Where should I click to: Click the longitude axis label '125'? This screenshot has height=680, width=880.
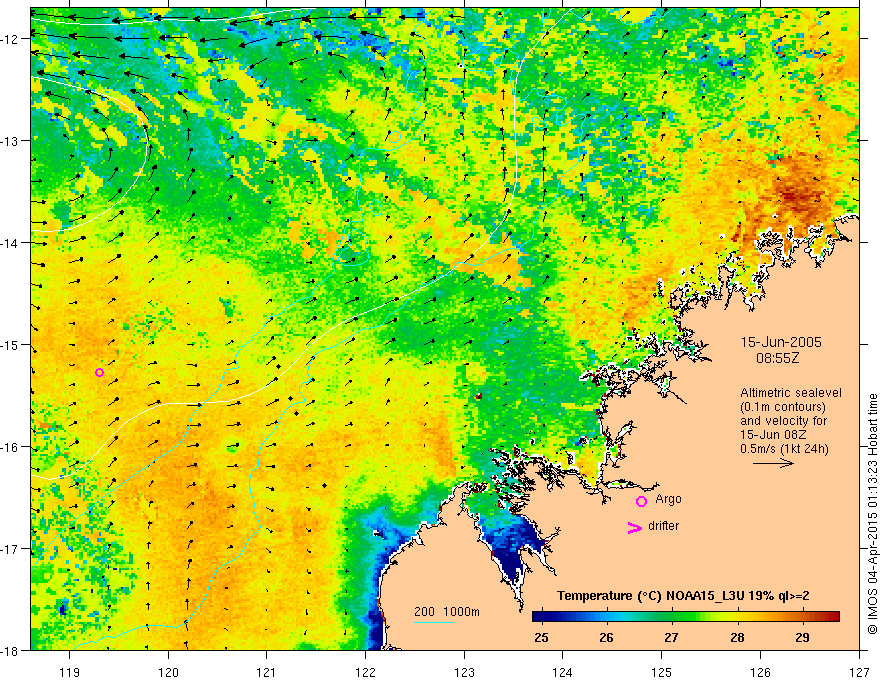pyautogui.click(x=662, y=672)
